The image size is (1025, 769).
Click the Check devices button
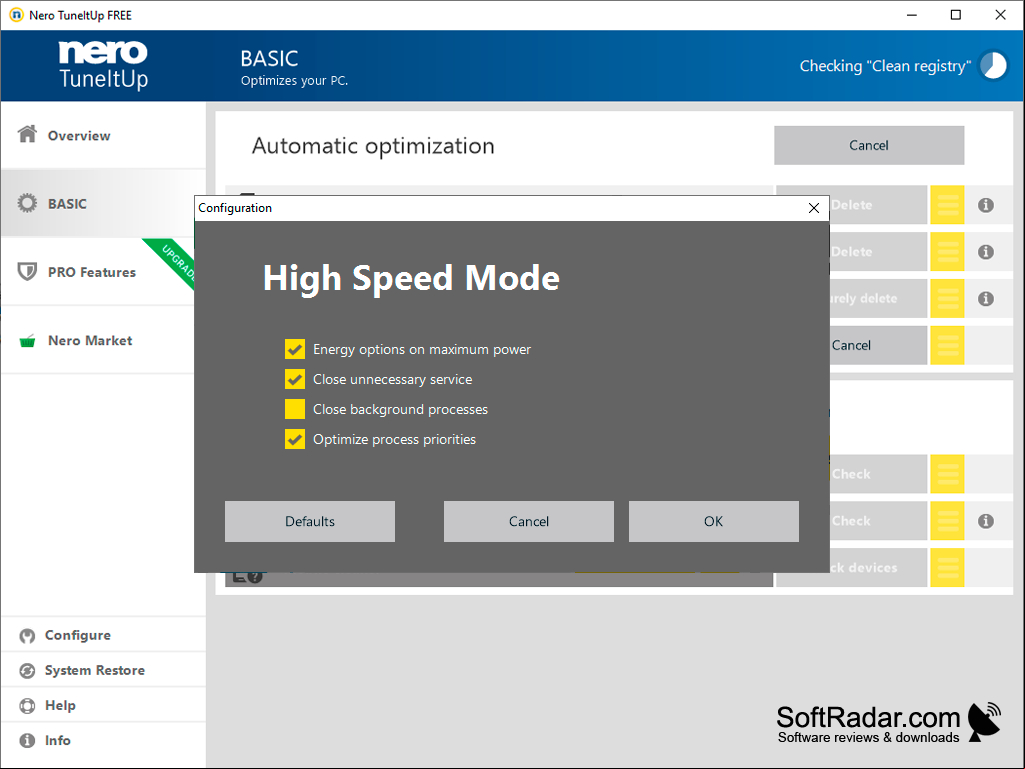878,568
